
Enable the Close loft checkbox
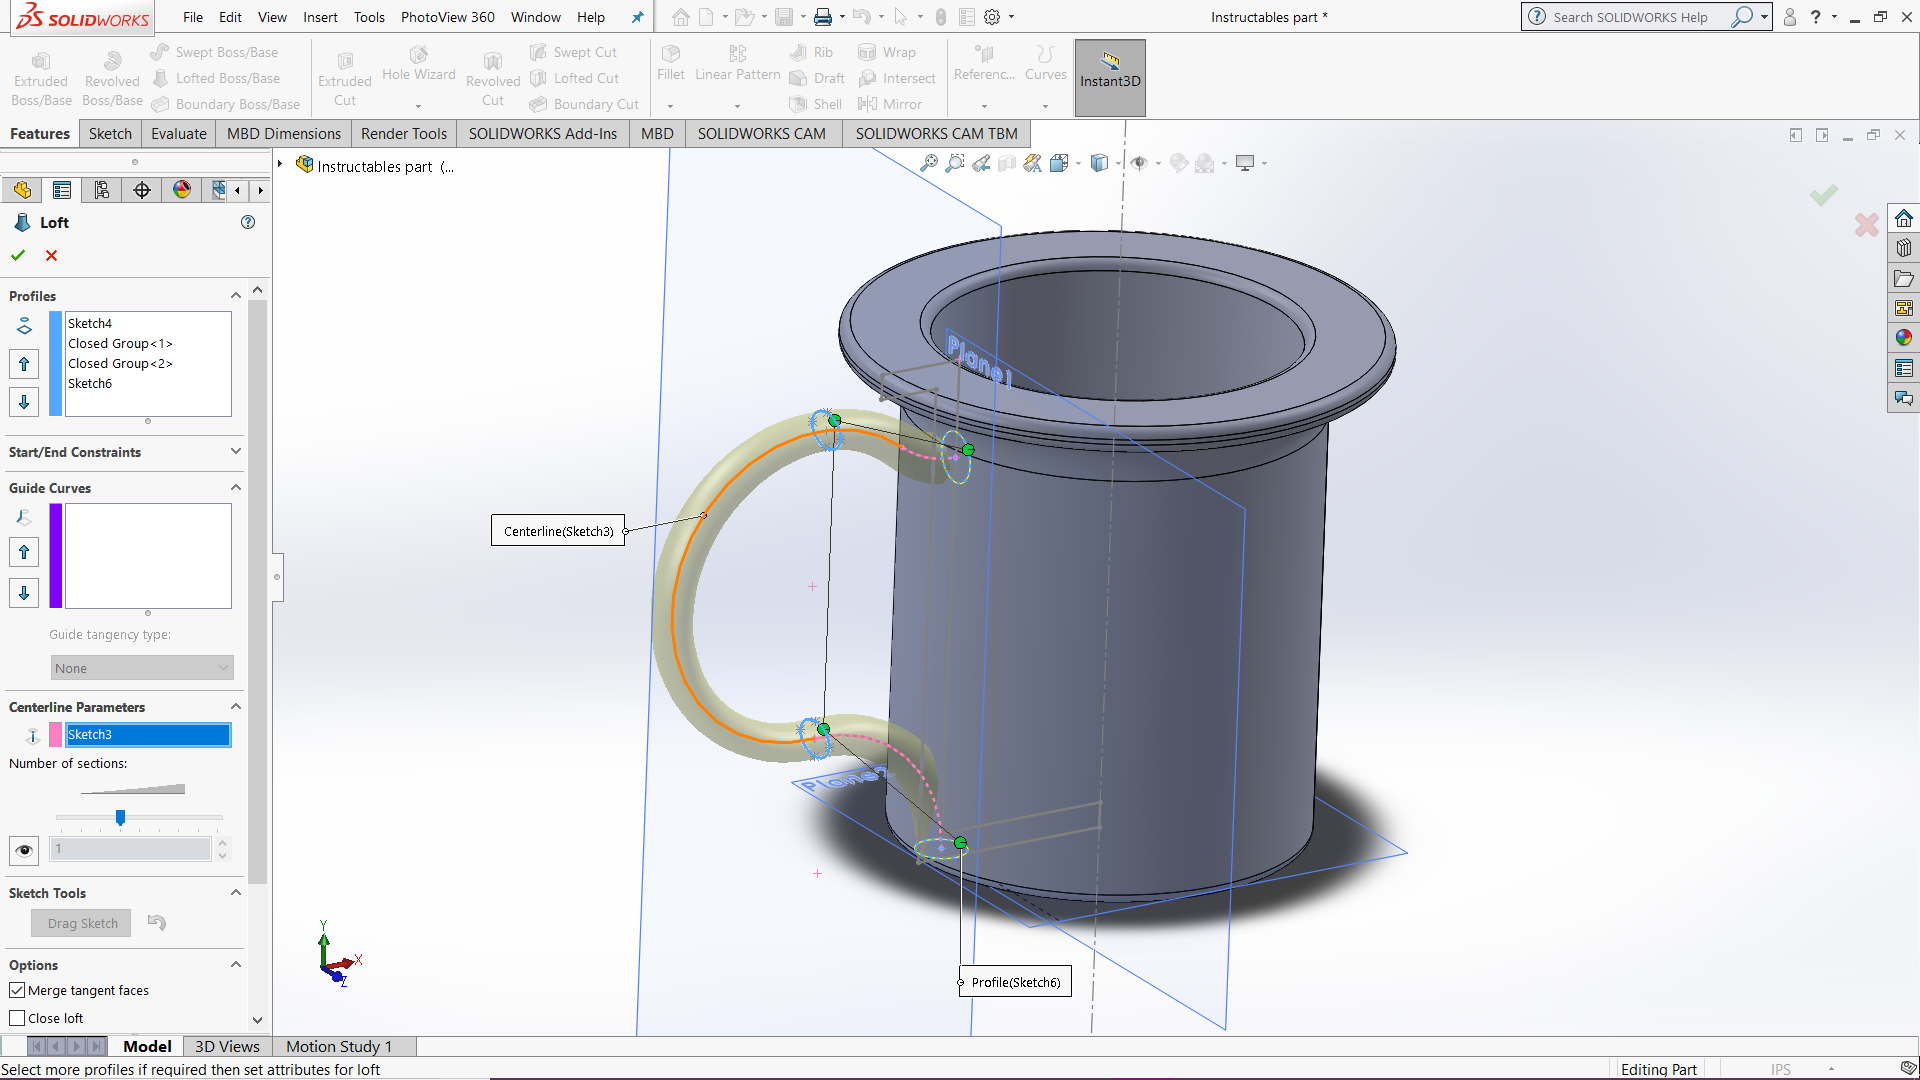[17, 1017]
